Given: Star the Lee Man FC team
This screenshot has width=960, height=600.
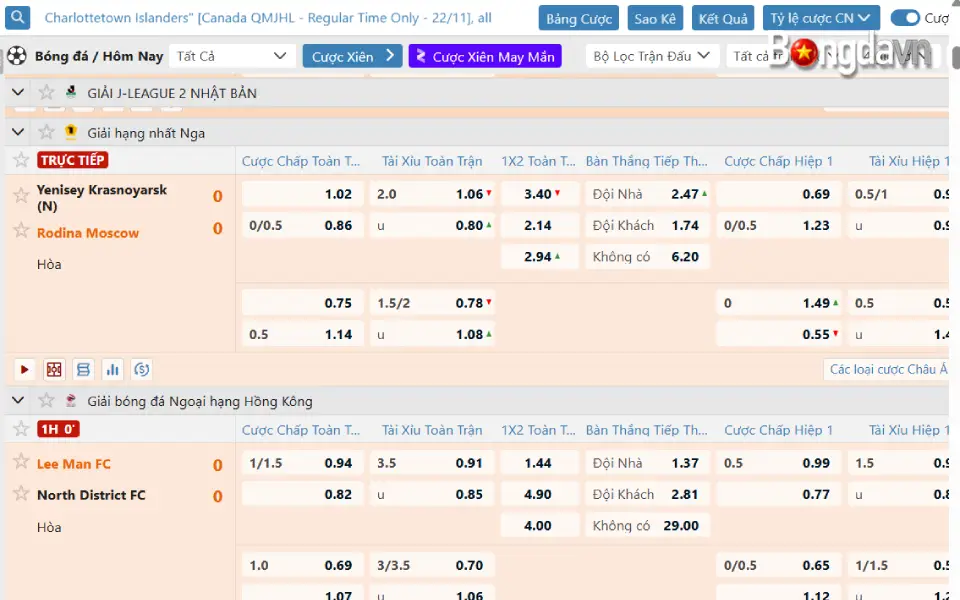Looking at the screenshot, I should click(21, 463).
